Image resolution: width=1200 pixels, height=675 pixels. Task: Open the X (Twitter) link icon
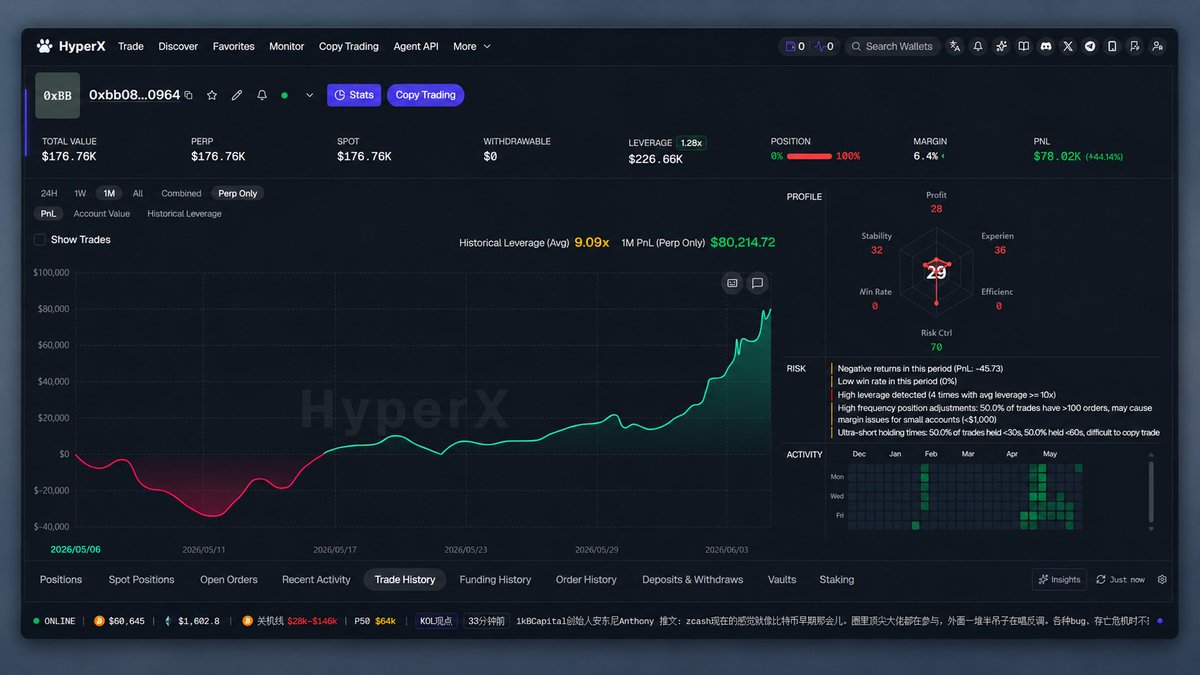pos(1068,46)
